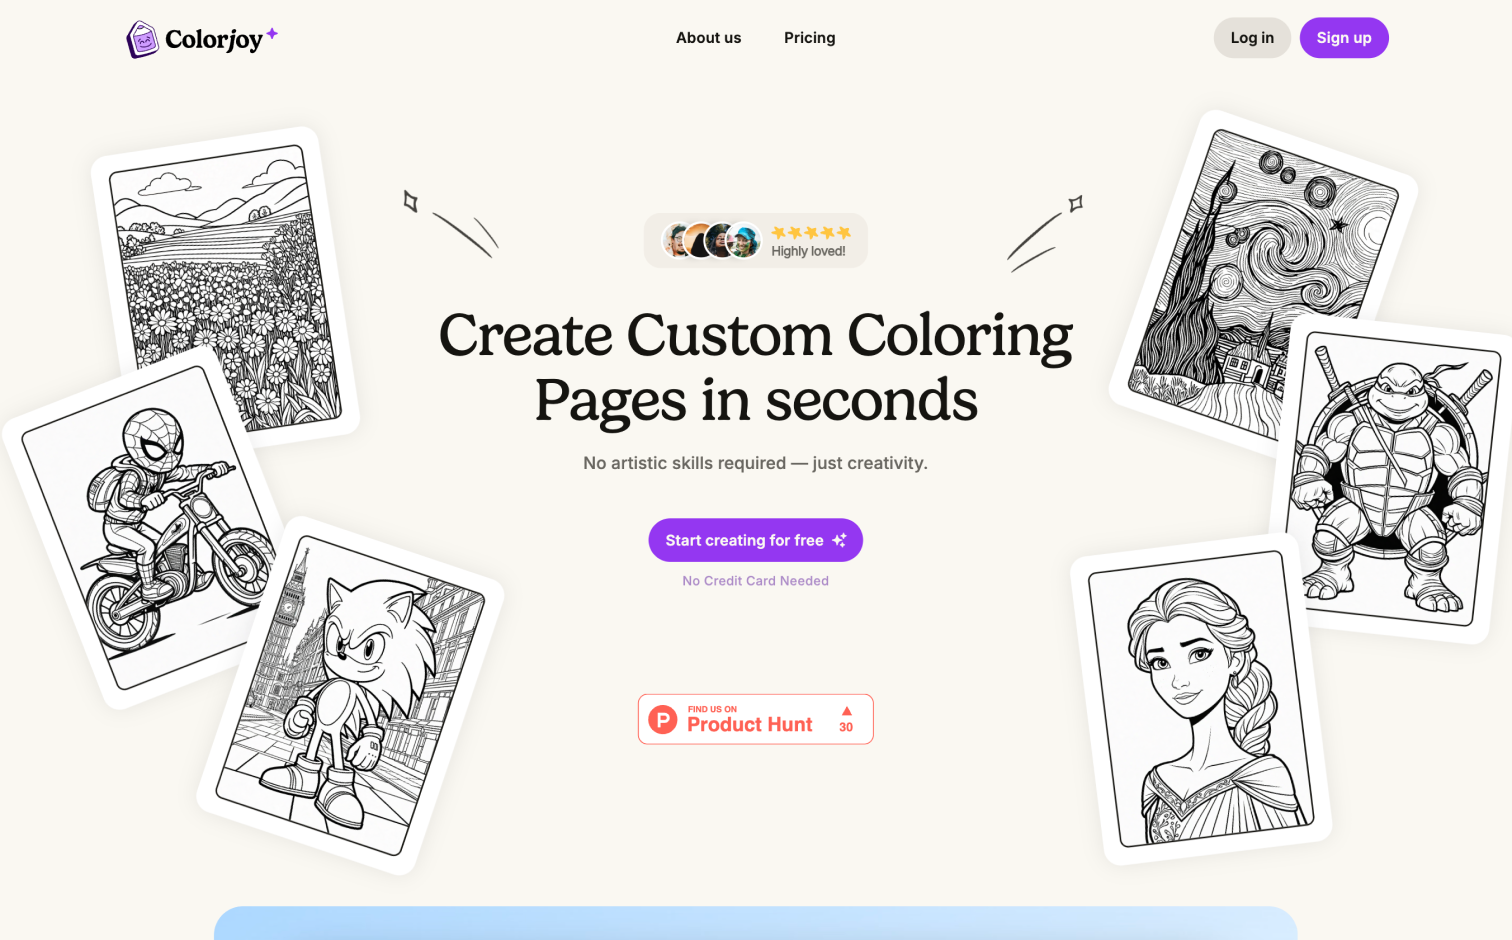Upvote using the Product Hunt triangle arrow

pyautogui.click(x=846, y=711)
